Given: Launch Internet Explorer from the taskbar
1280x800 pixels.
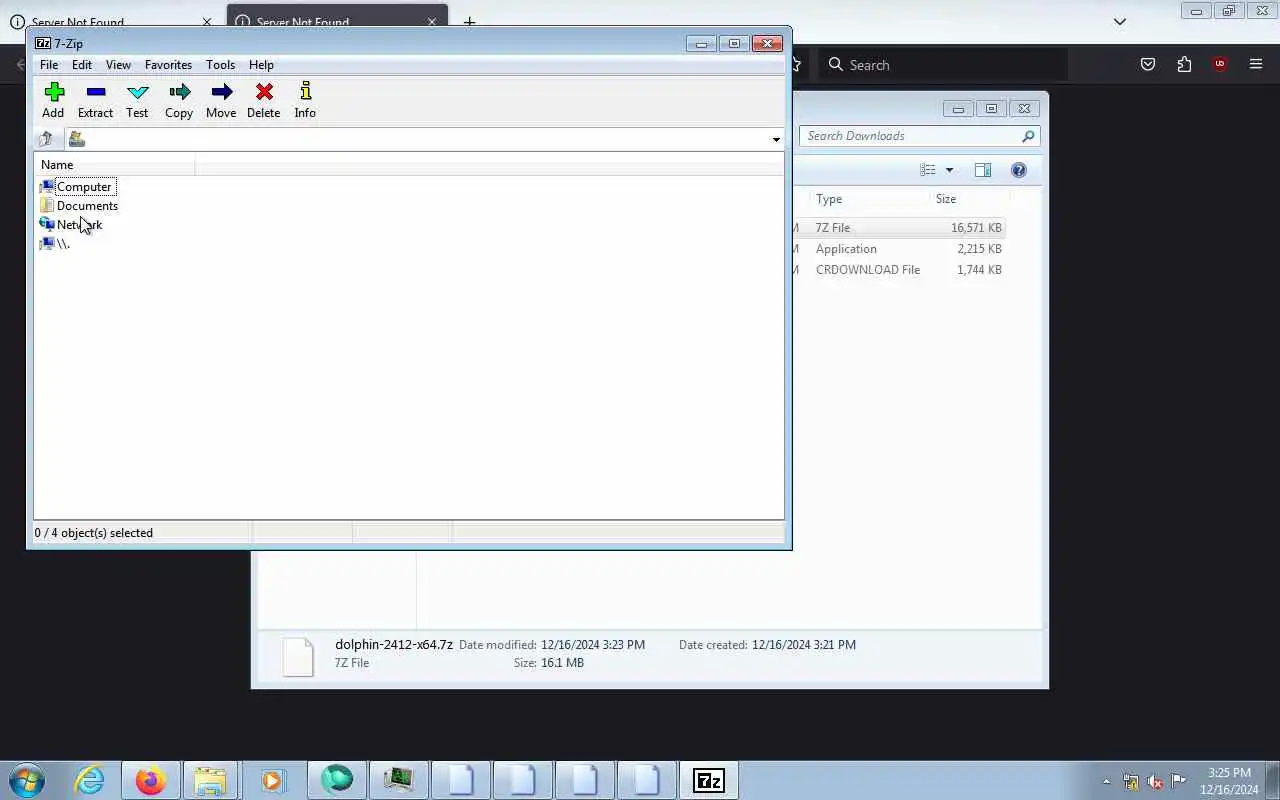Looking at the screenshot, I should [x=90, y=780].
